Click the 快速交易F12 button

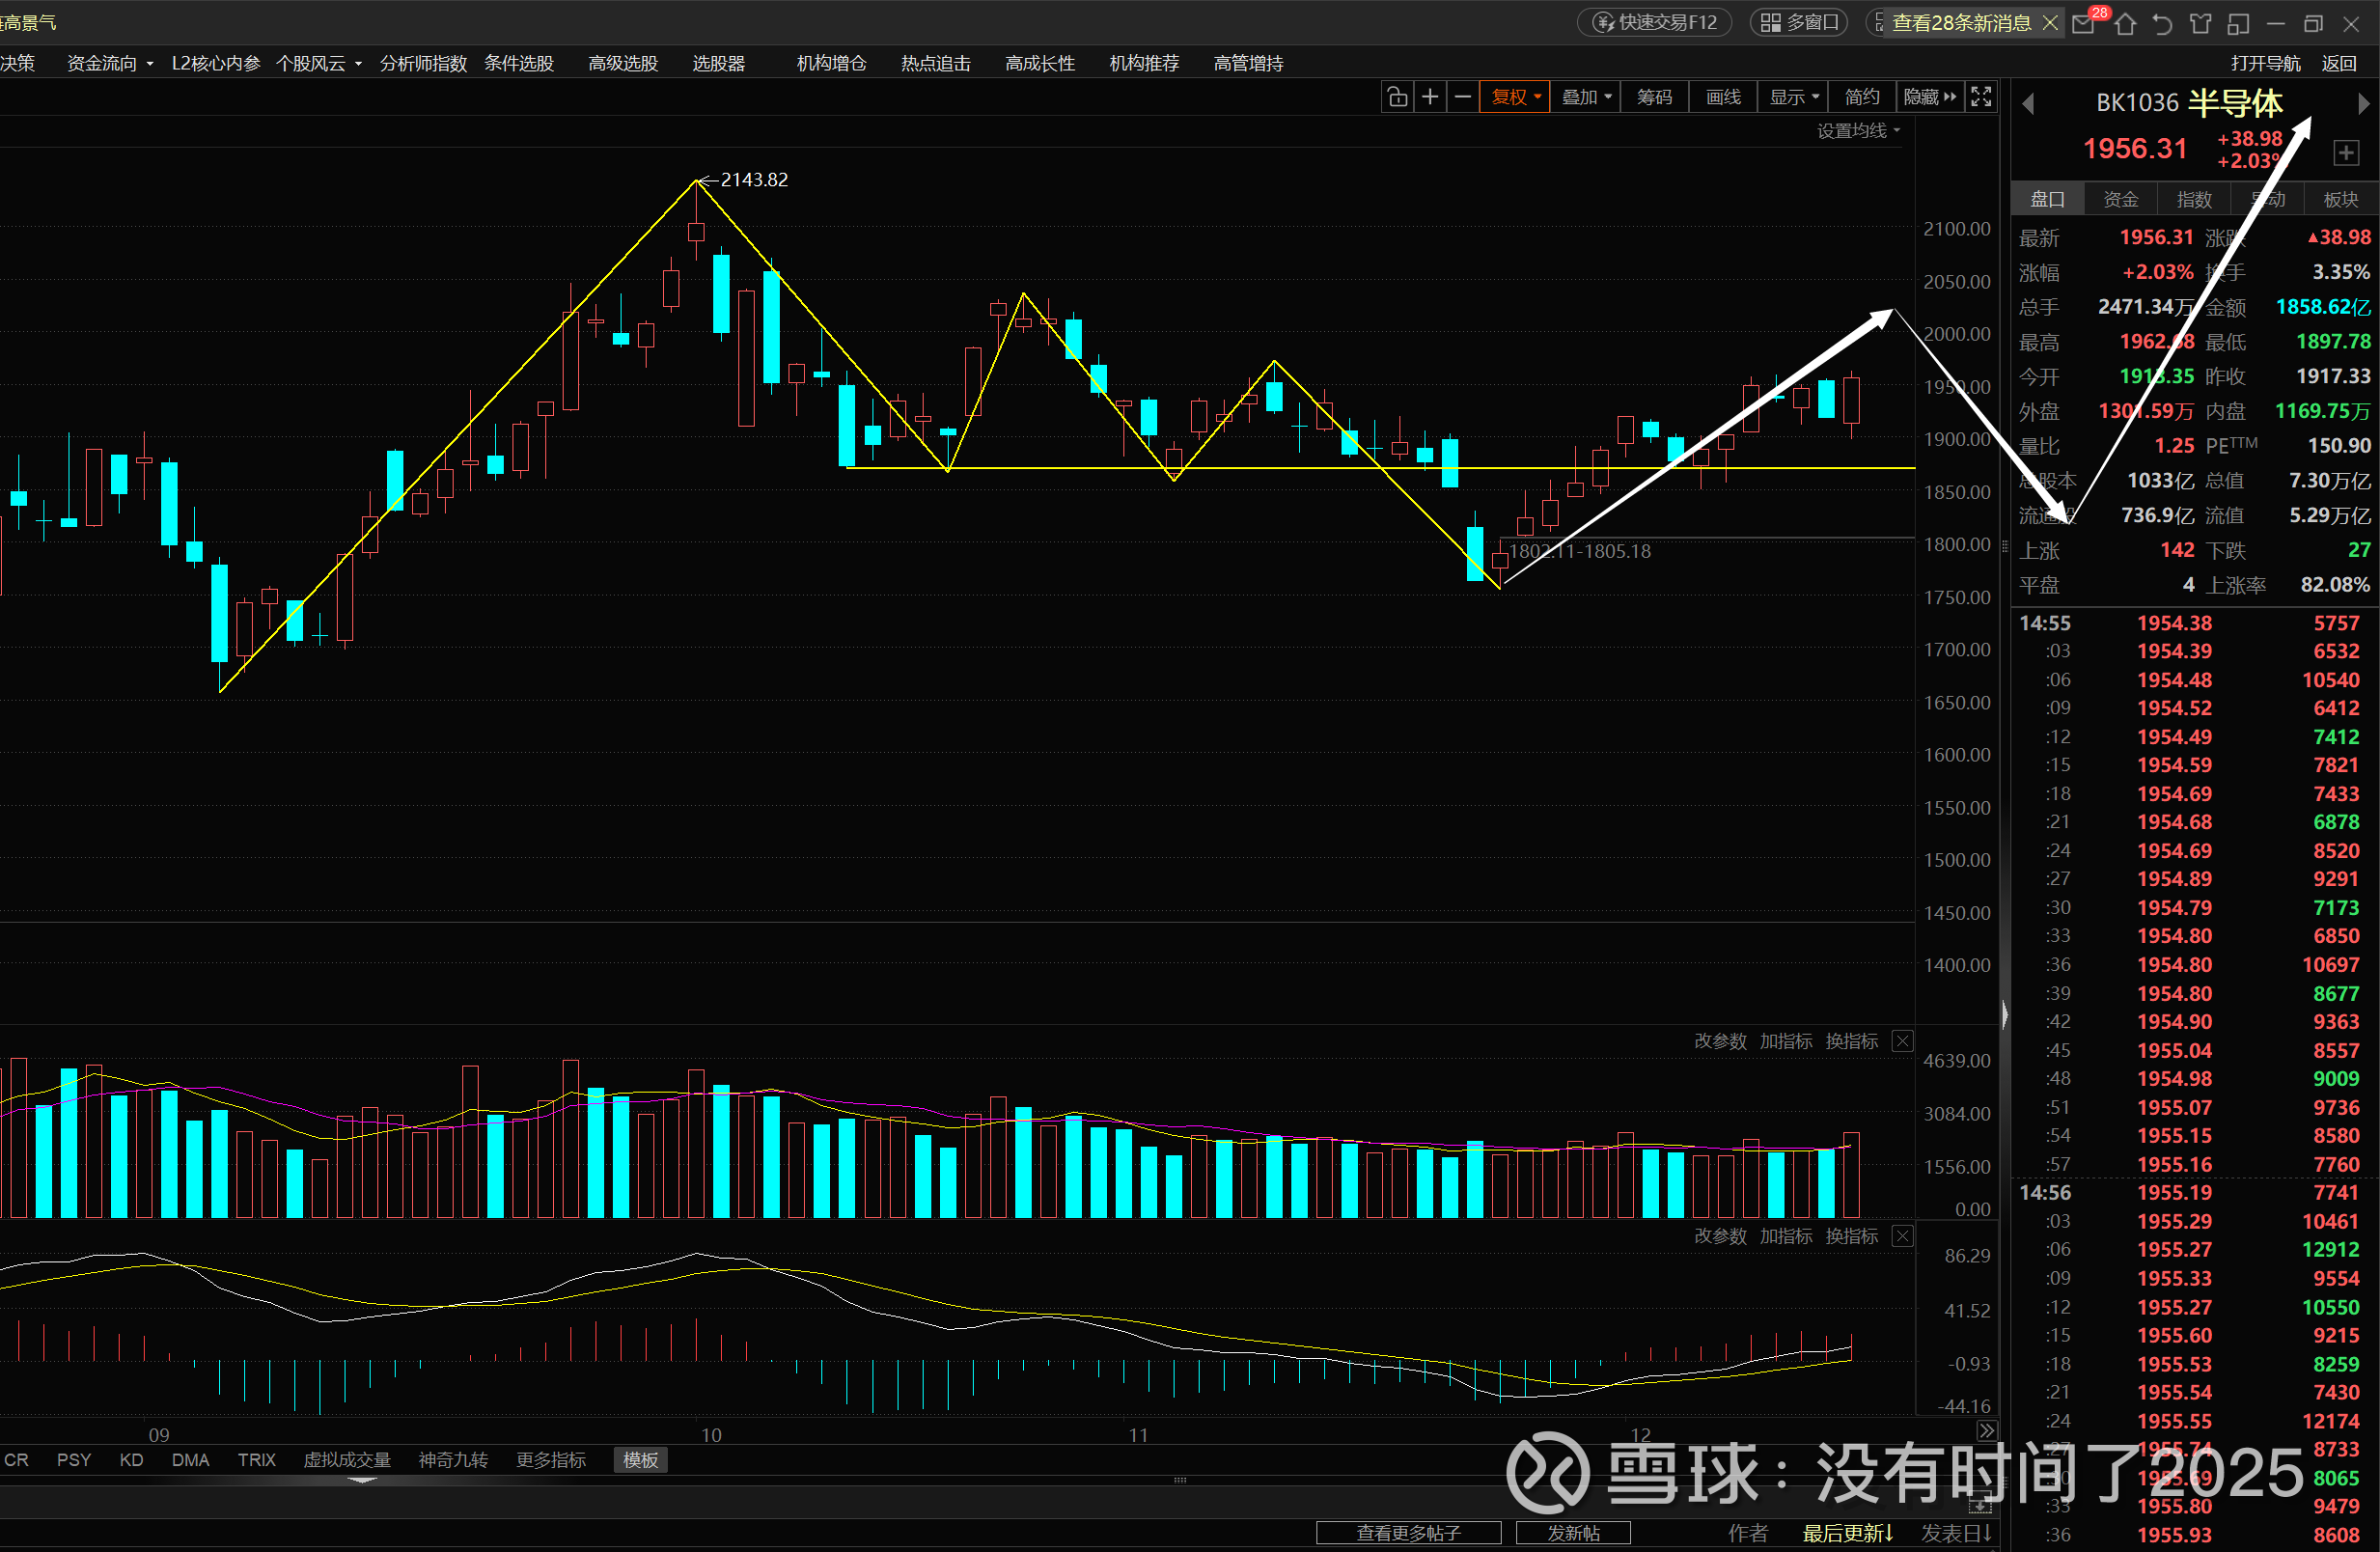(x=1655, y=22)
